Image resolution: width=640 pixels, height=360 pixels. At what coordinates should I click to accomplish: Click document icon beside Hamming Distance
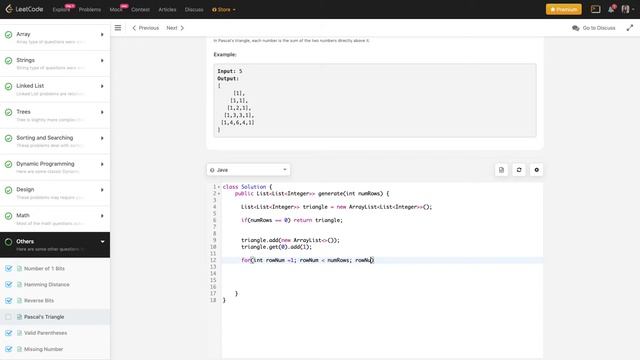point(19,284)
